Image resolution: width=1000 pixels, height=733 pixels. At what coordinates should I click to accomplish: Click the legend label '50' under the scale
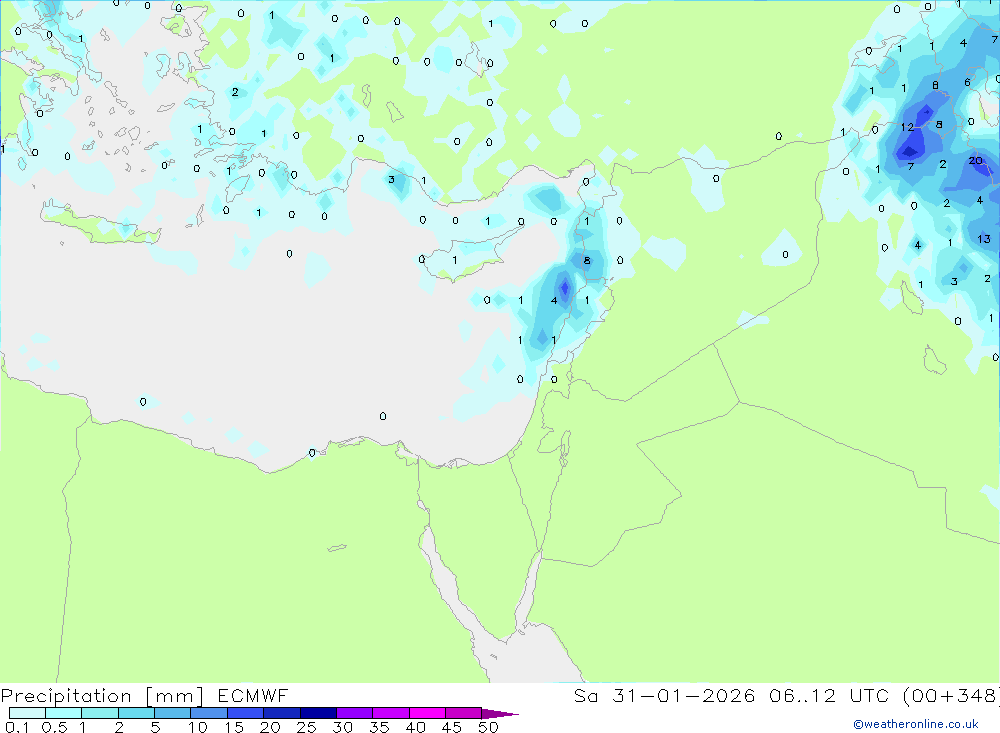[x=489, y=727]
